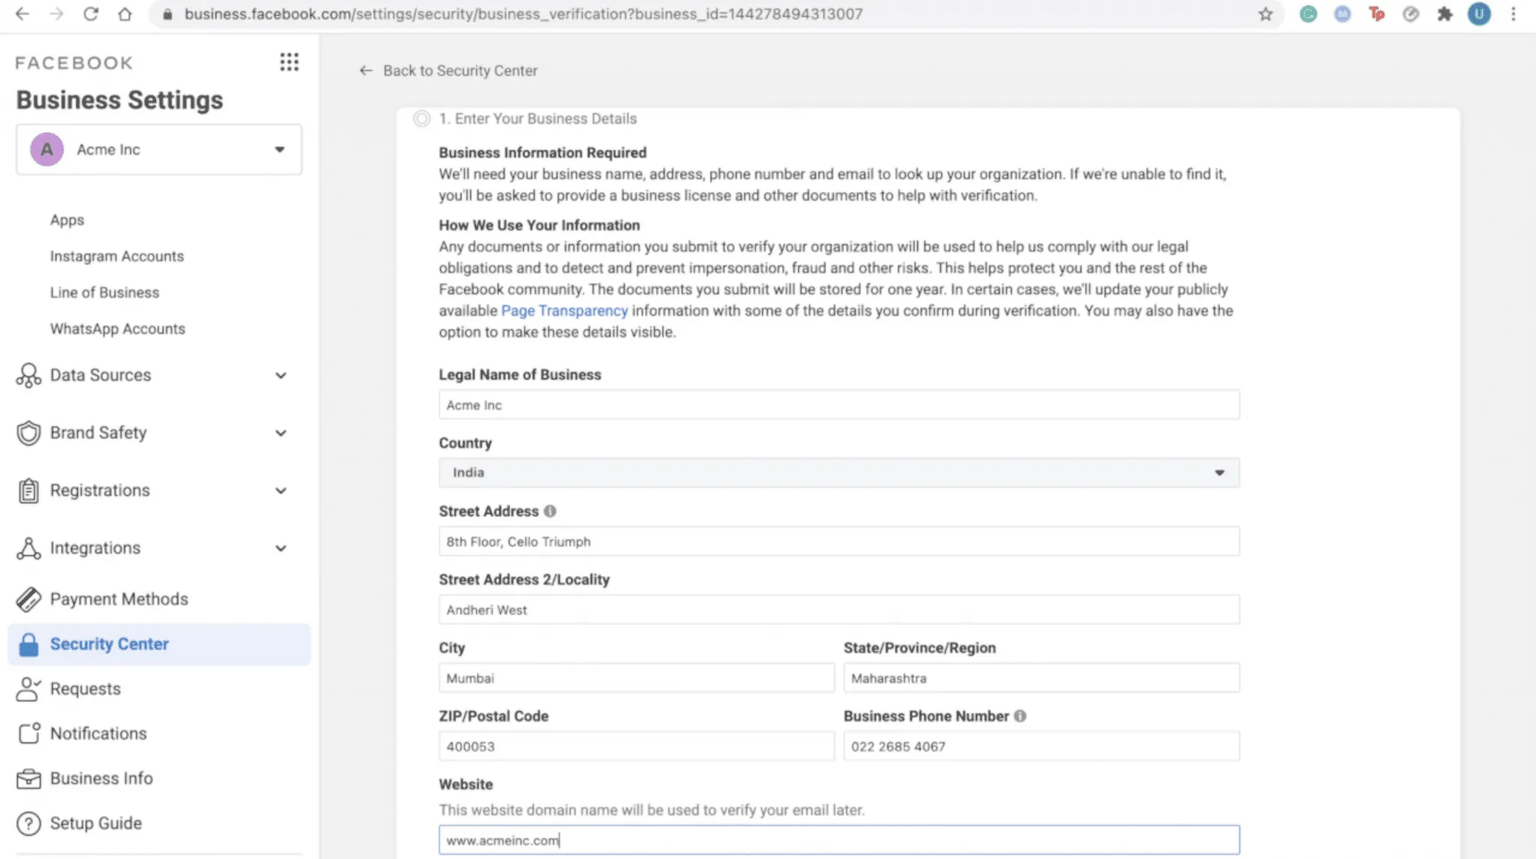Click the Notifications icon in sidebar
Screen dimensions: 1536x859
(x=28, y=733)
